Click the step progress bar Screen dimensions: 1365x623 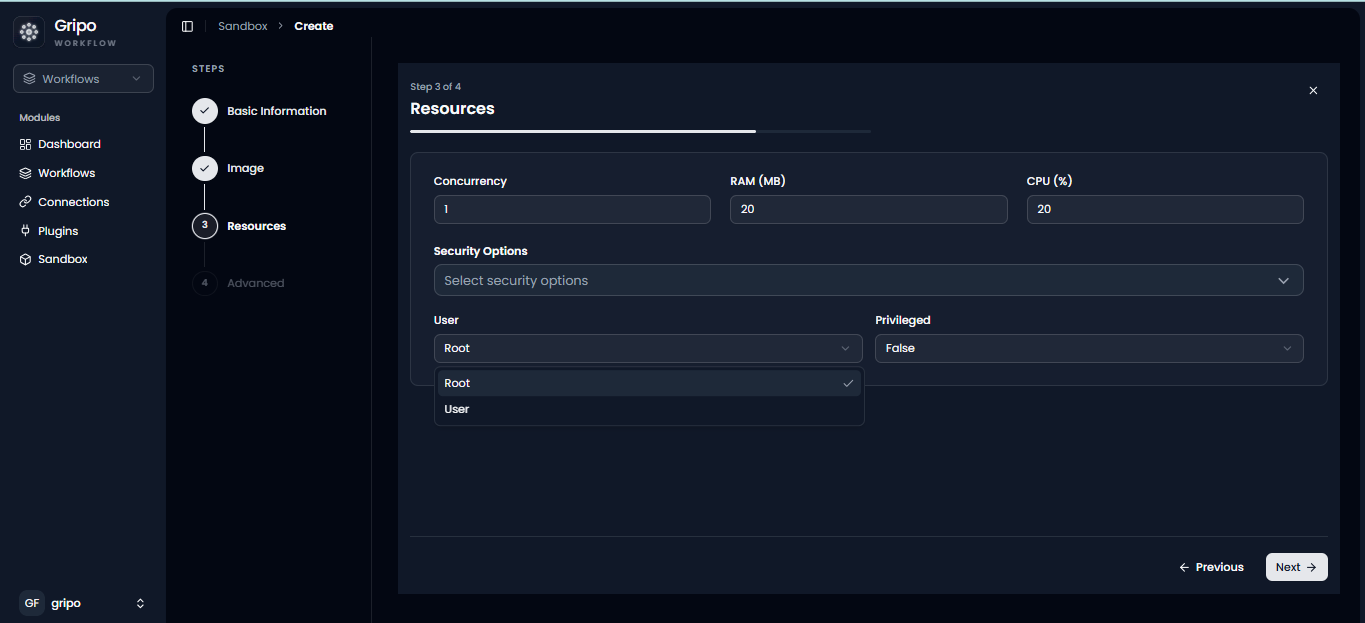tap(640, 131)
